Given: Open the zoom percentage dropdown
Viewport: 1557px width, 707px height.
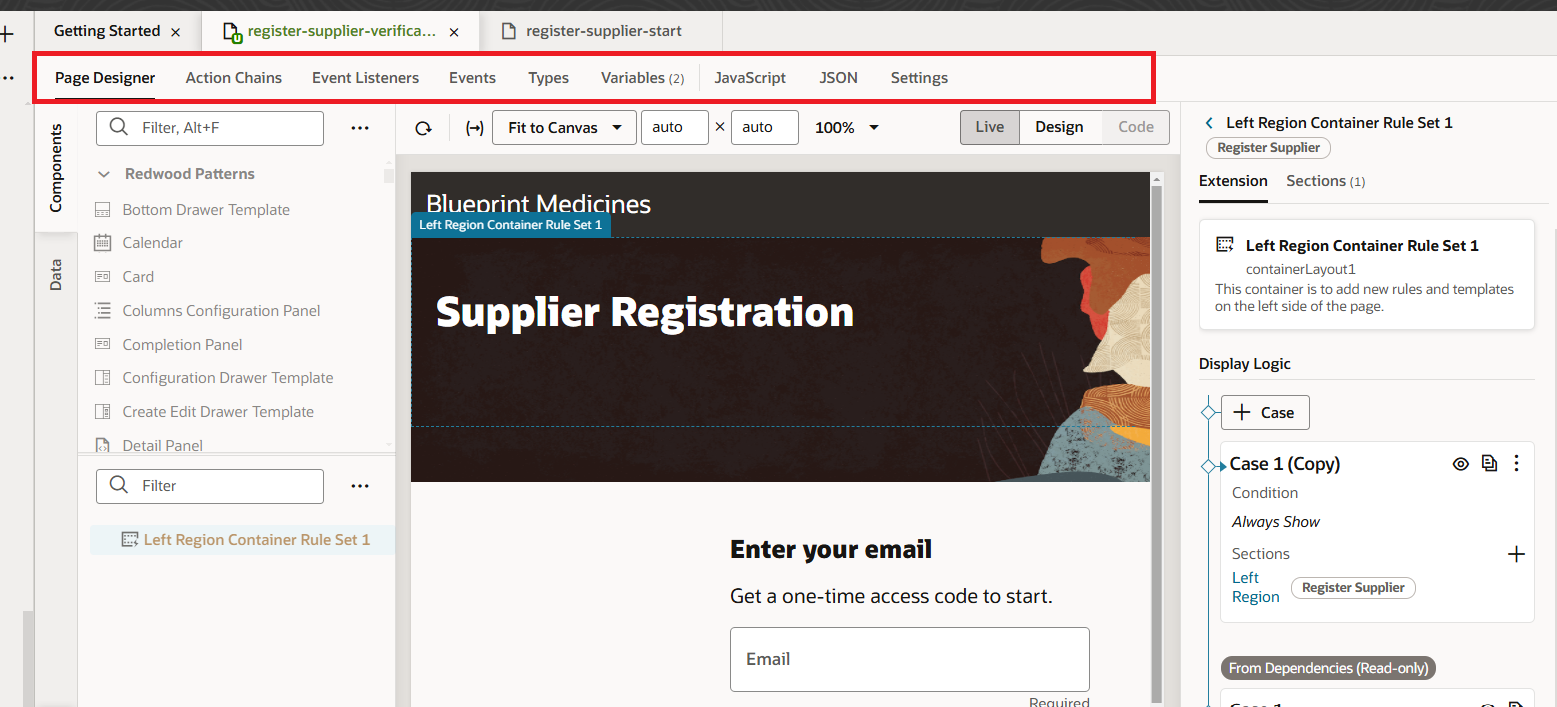Looking at the screenshot, I should [846, 127].
